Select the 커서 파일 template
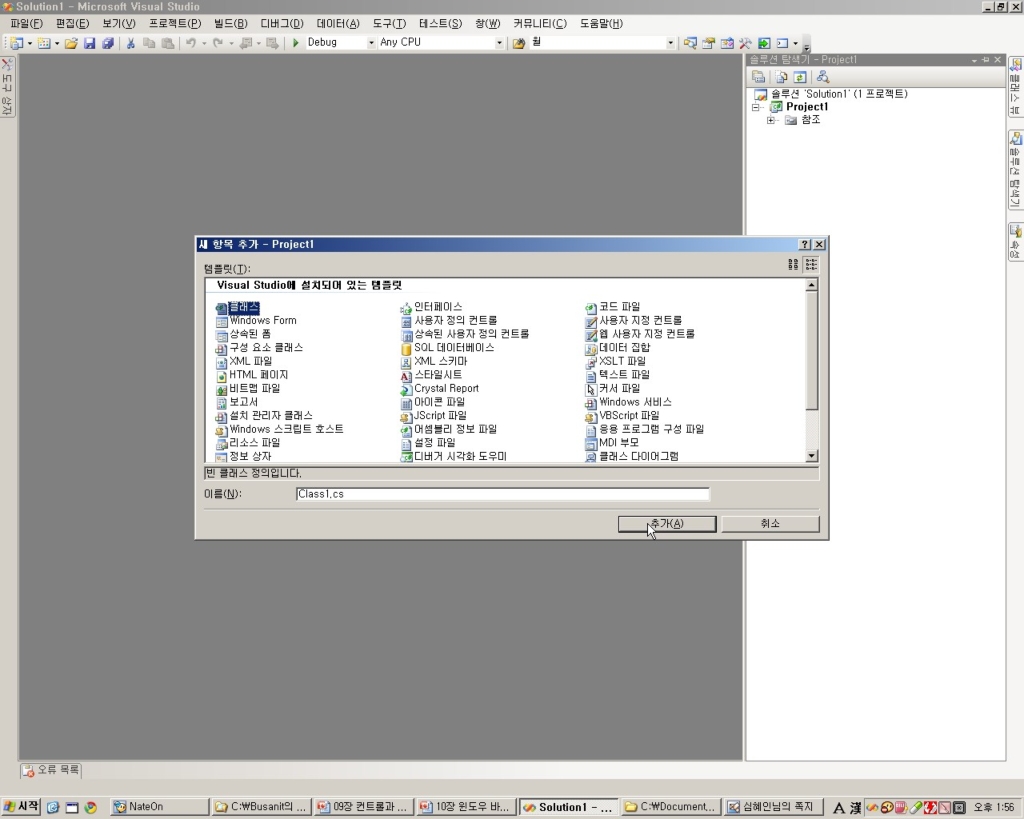Viewport: 1024px width, 819px height. 613,389
